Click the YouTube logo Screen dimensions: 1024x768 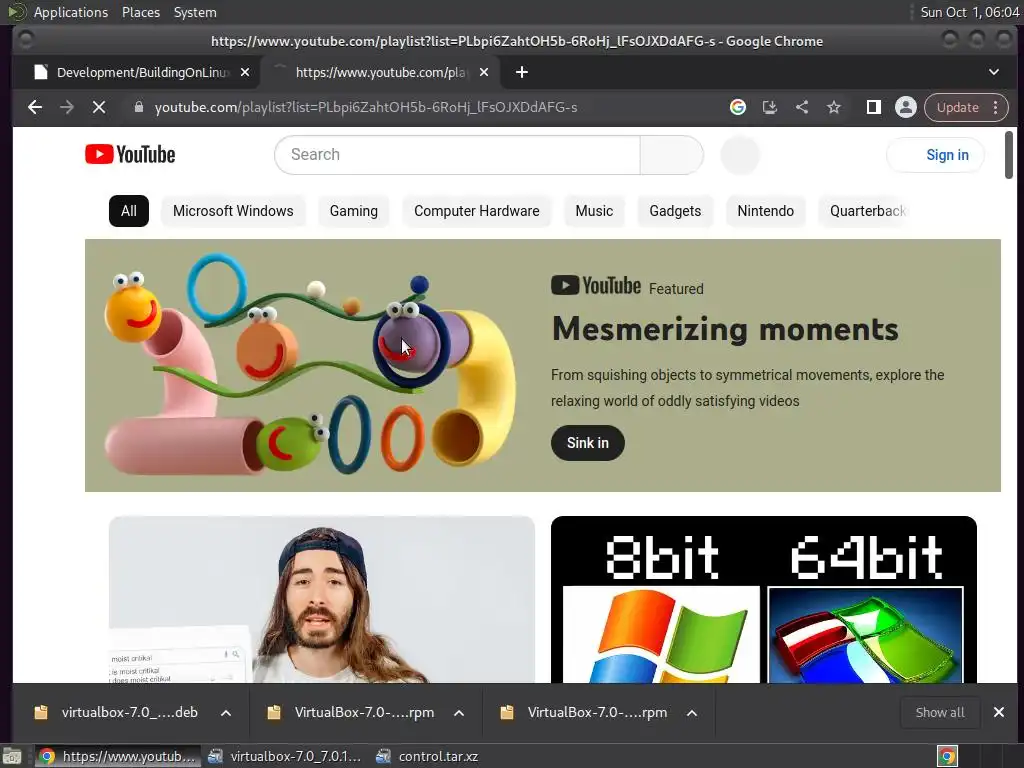point(130,155)
